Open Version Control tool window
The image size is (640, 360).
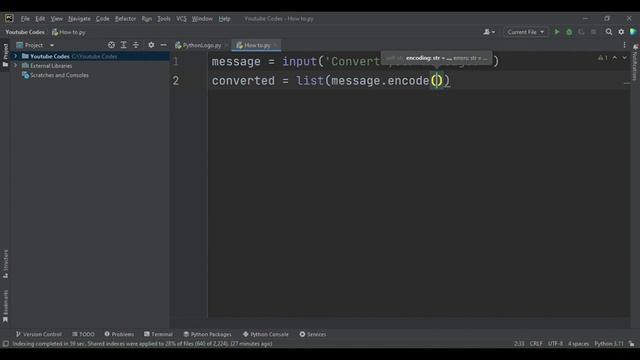pos(38,334)
